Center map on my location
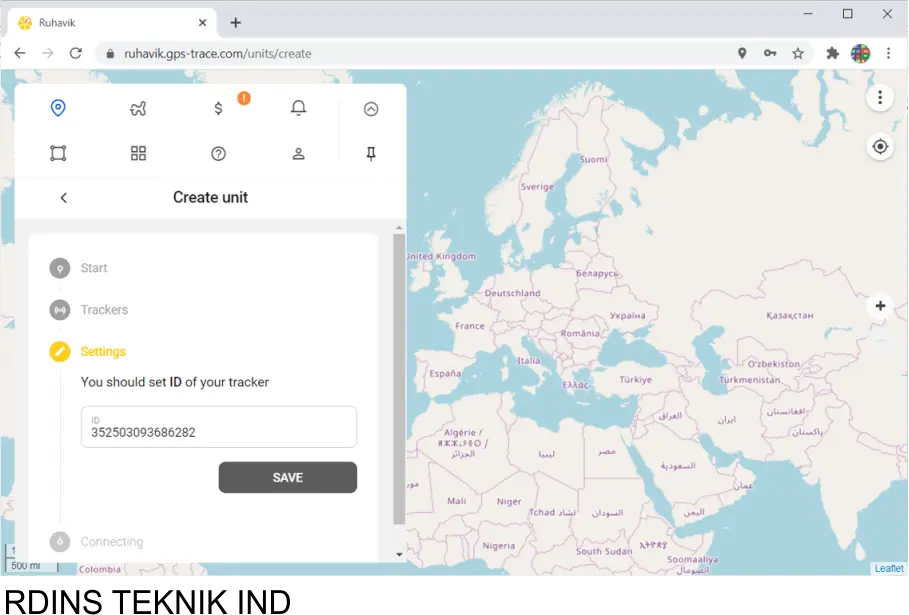 (x=880, y=147)
